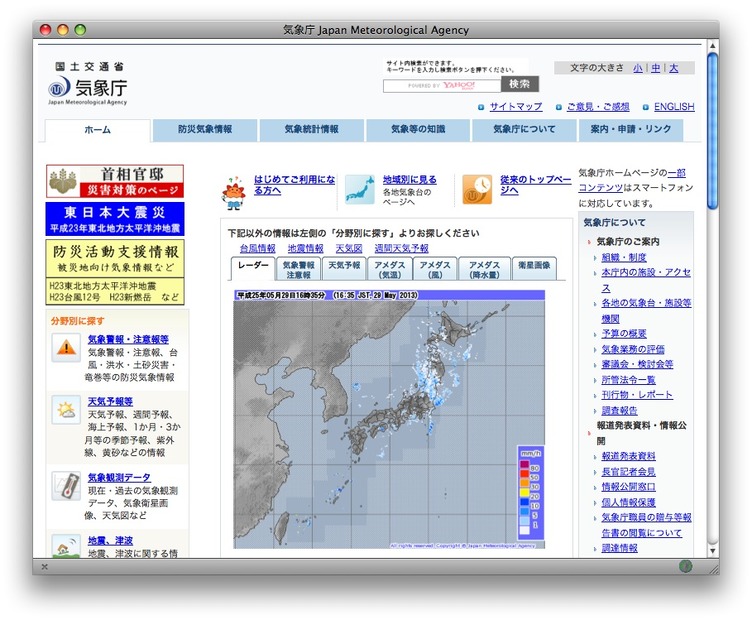This screenshot has width=752, height=620.
Task: Switch to the ENGLISH site
Action: click(674, 107)
